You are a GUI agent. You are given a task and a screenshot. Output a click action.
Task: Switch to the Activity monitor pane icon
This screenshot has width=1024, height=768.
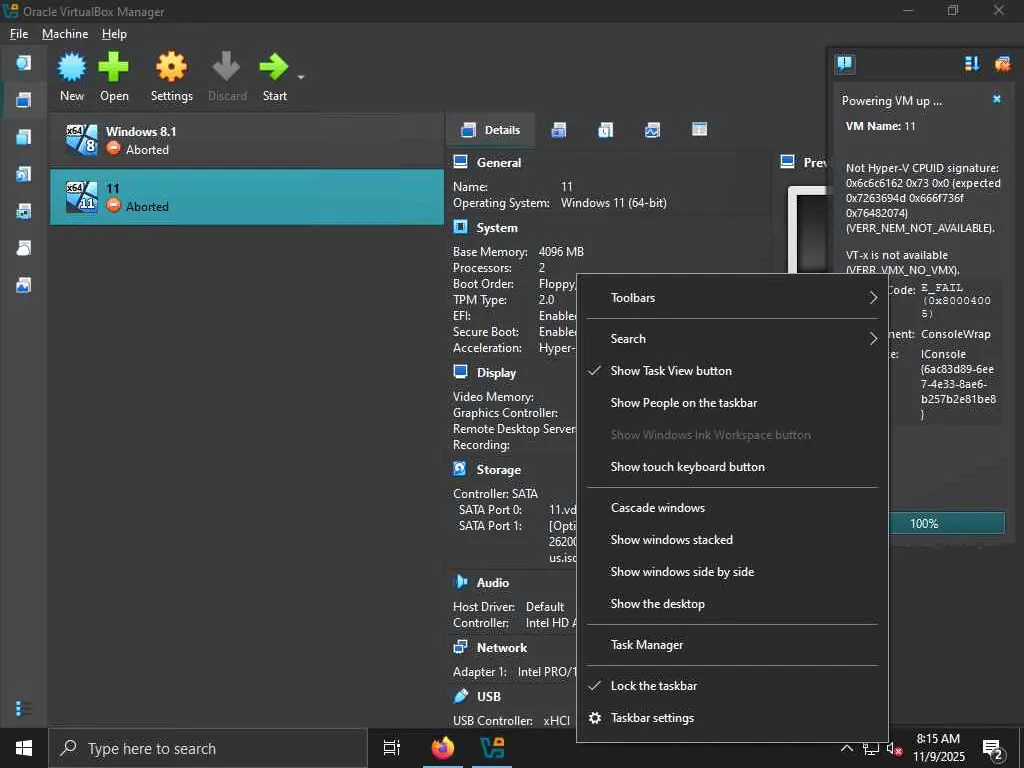(x=652, y=130)
